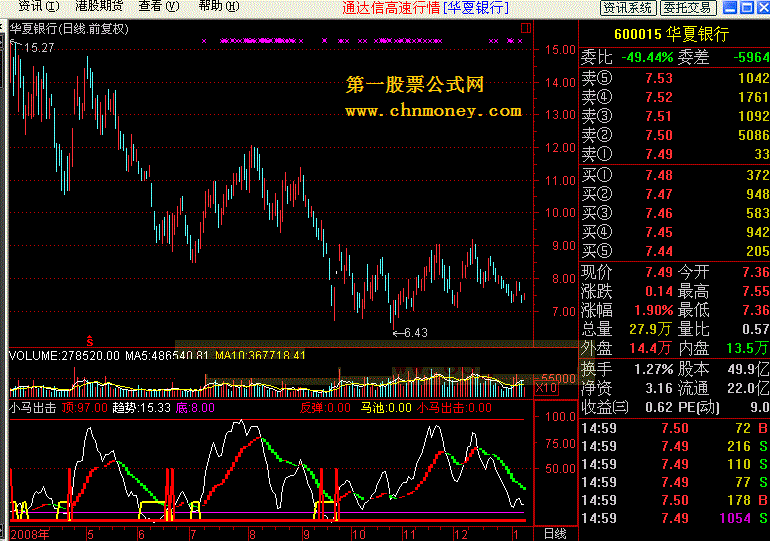Click the 14:59 trade with volume 216
Viewport: 770px width, 541px height.
click(x=675, y=446)
